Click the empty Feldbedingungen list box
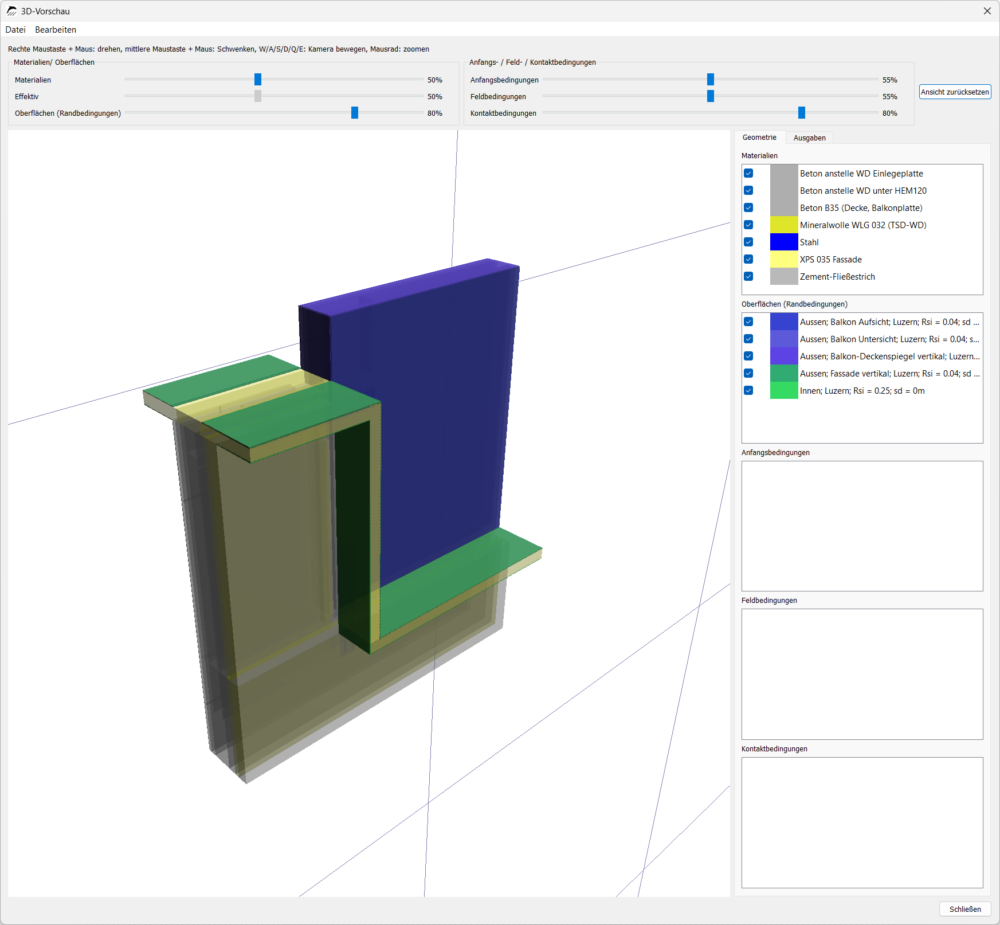The width and height of the screenshot is (1000, 925). click(862, 674)
